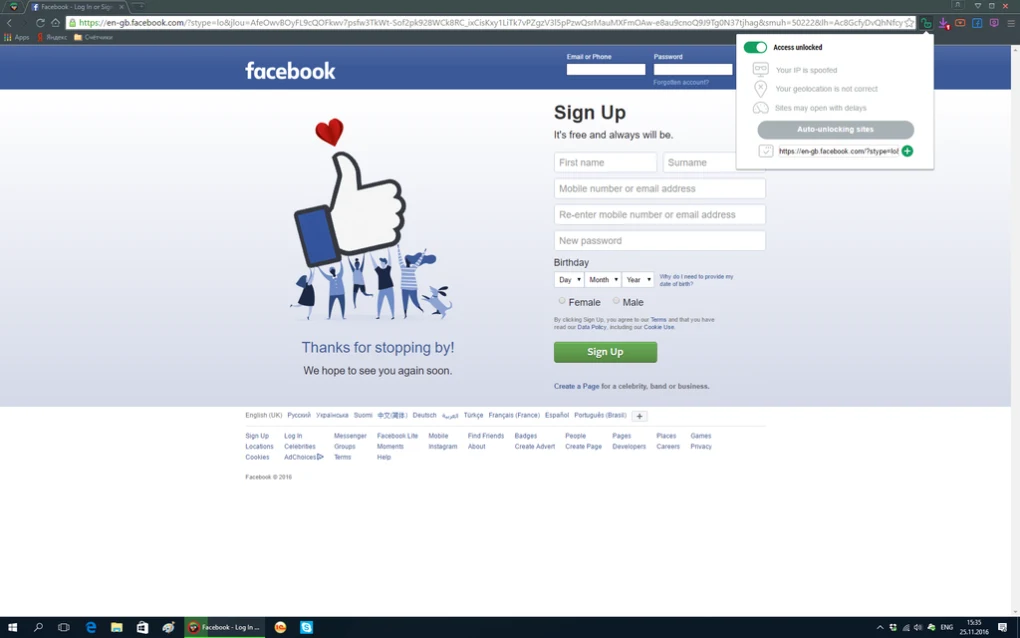Screen dimensions: 1020x638
Task: Click the orange camera extension icon
Action: tap(960, 22)
